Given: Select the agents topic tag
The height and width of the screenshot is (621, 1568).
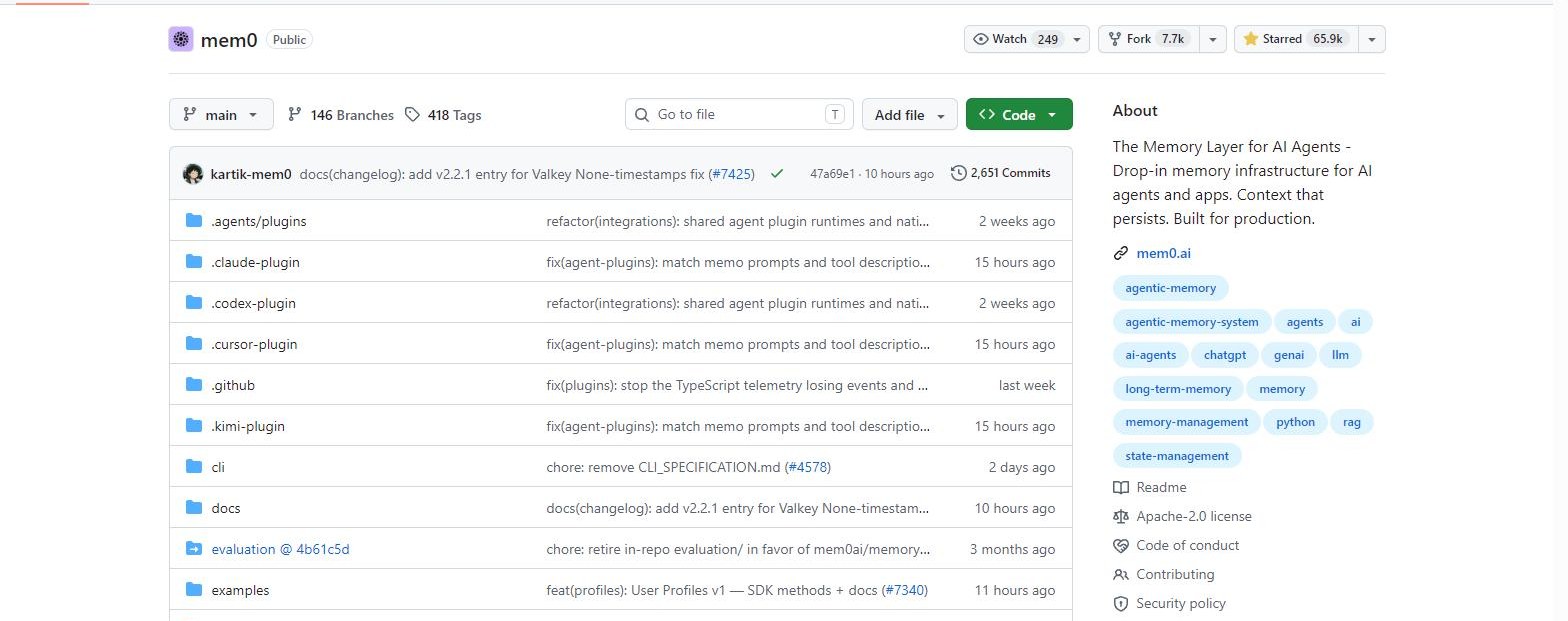Looking at the screenshot, I should pos(1304,322).
